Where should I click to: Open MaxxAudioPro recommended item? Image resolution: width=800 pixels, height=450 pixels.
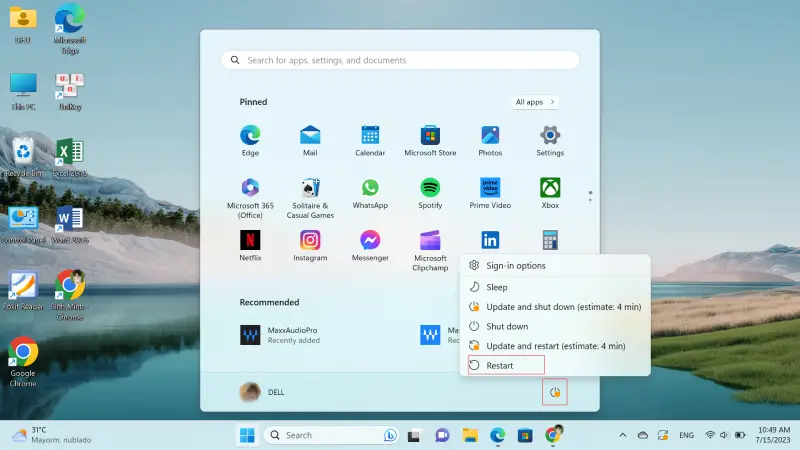(x=281, y=335)
